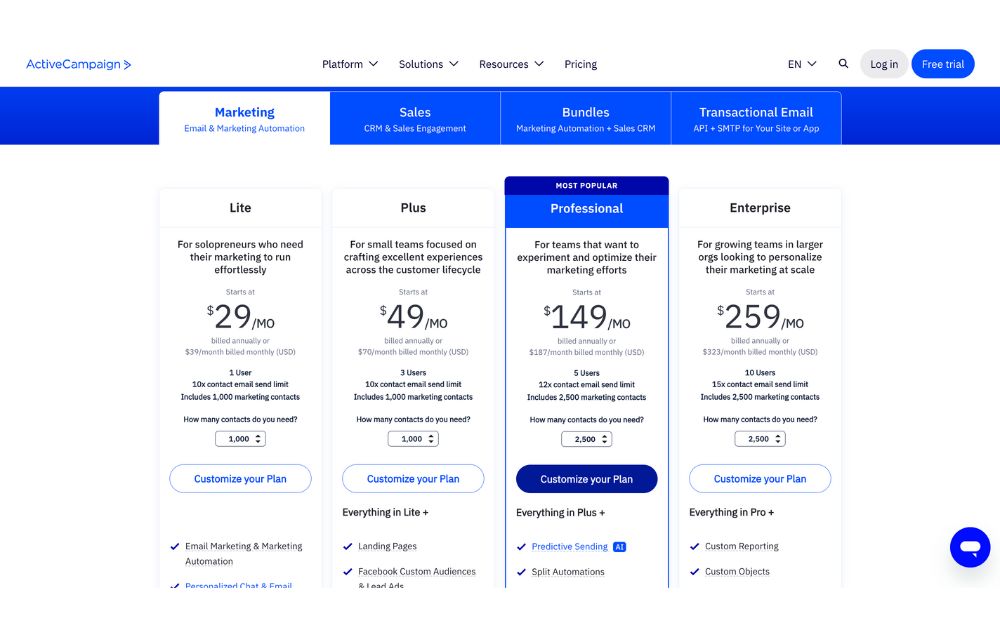Adjust Lite plan contacts stepper

[x=240, y=439]
